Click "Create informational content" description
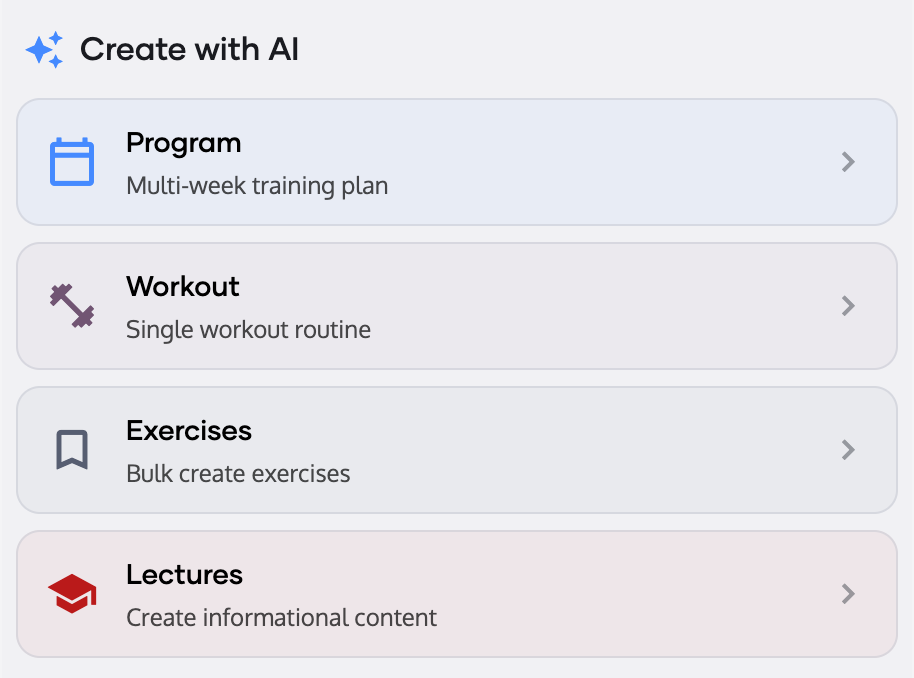Viewport: 914px width, 678px height. point(281,618)
